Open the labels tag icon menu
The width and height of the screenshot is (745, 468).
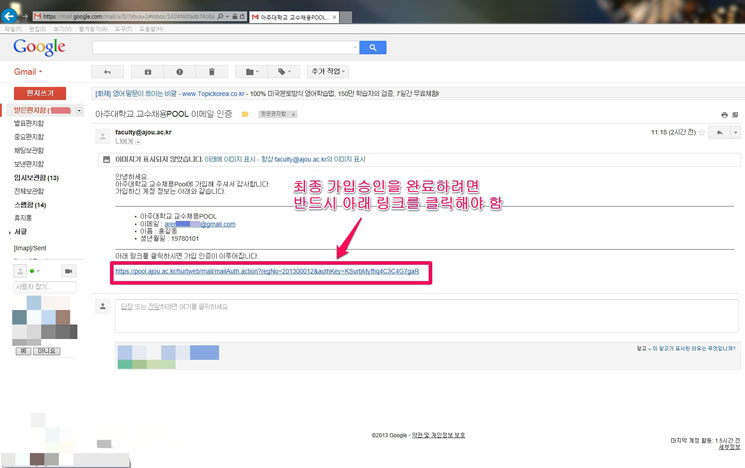click(x=284, y=72)
